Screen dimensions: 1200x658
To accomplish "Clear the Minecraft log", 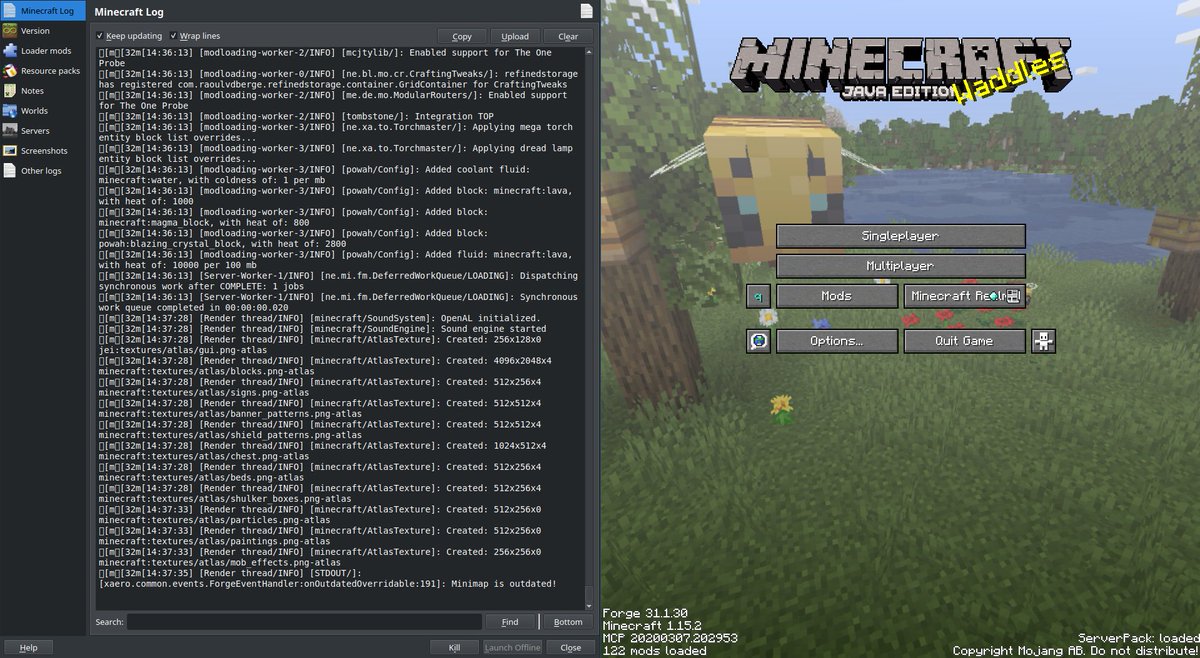I will click(568, 36).
